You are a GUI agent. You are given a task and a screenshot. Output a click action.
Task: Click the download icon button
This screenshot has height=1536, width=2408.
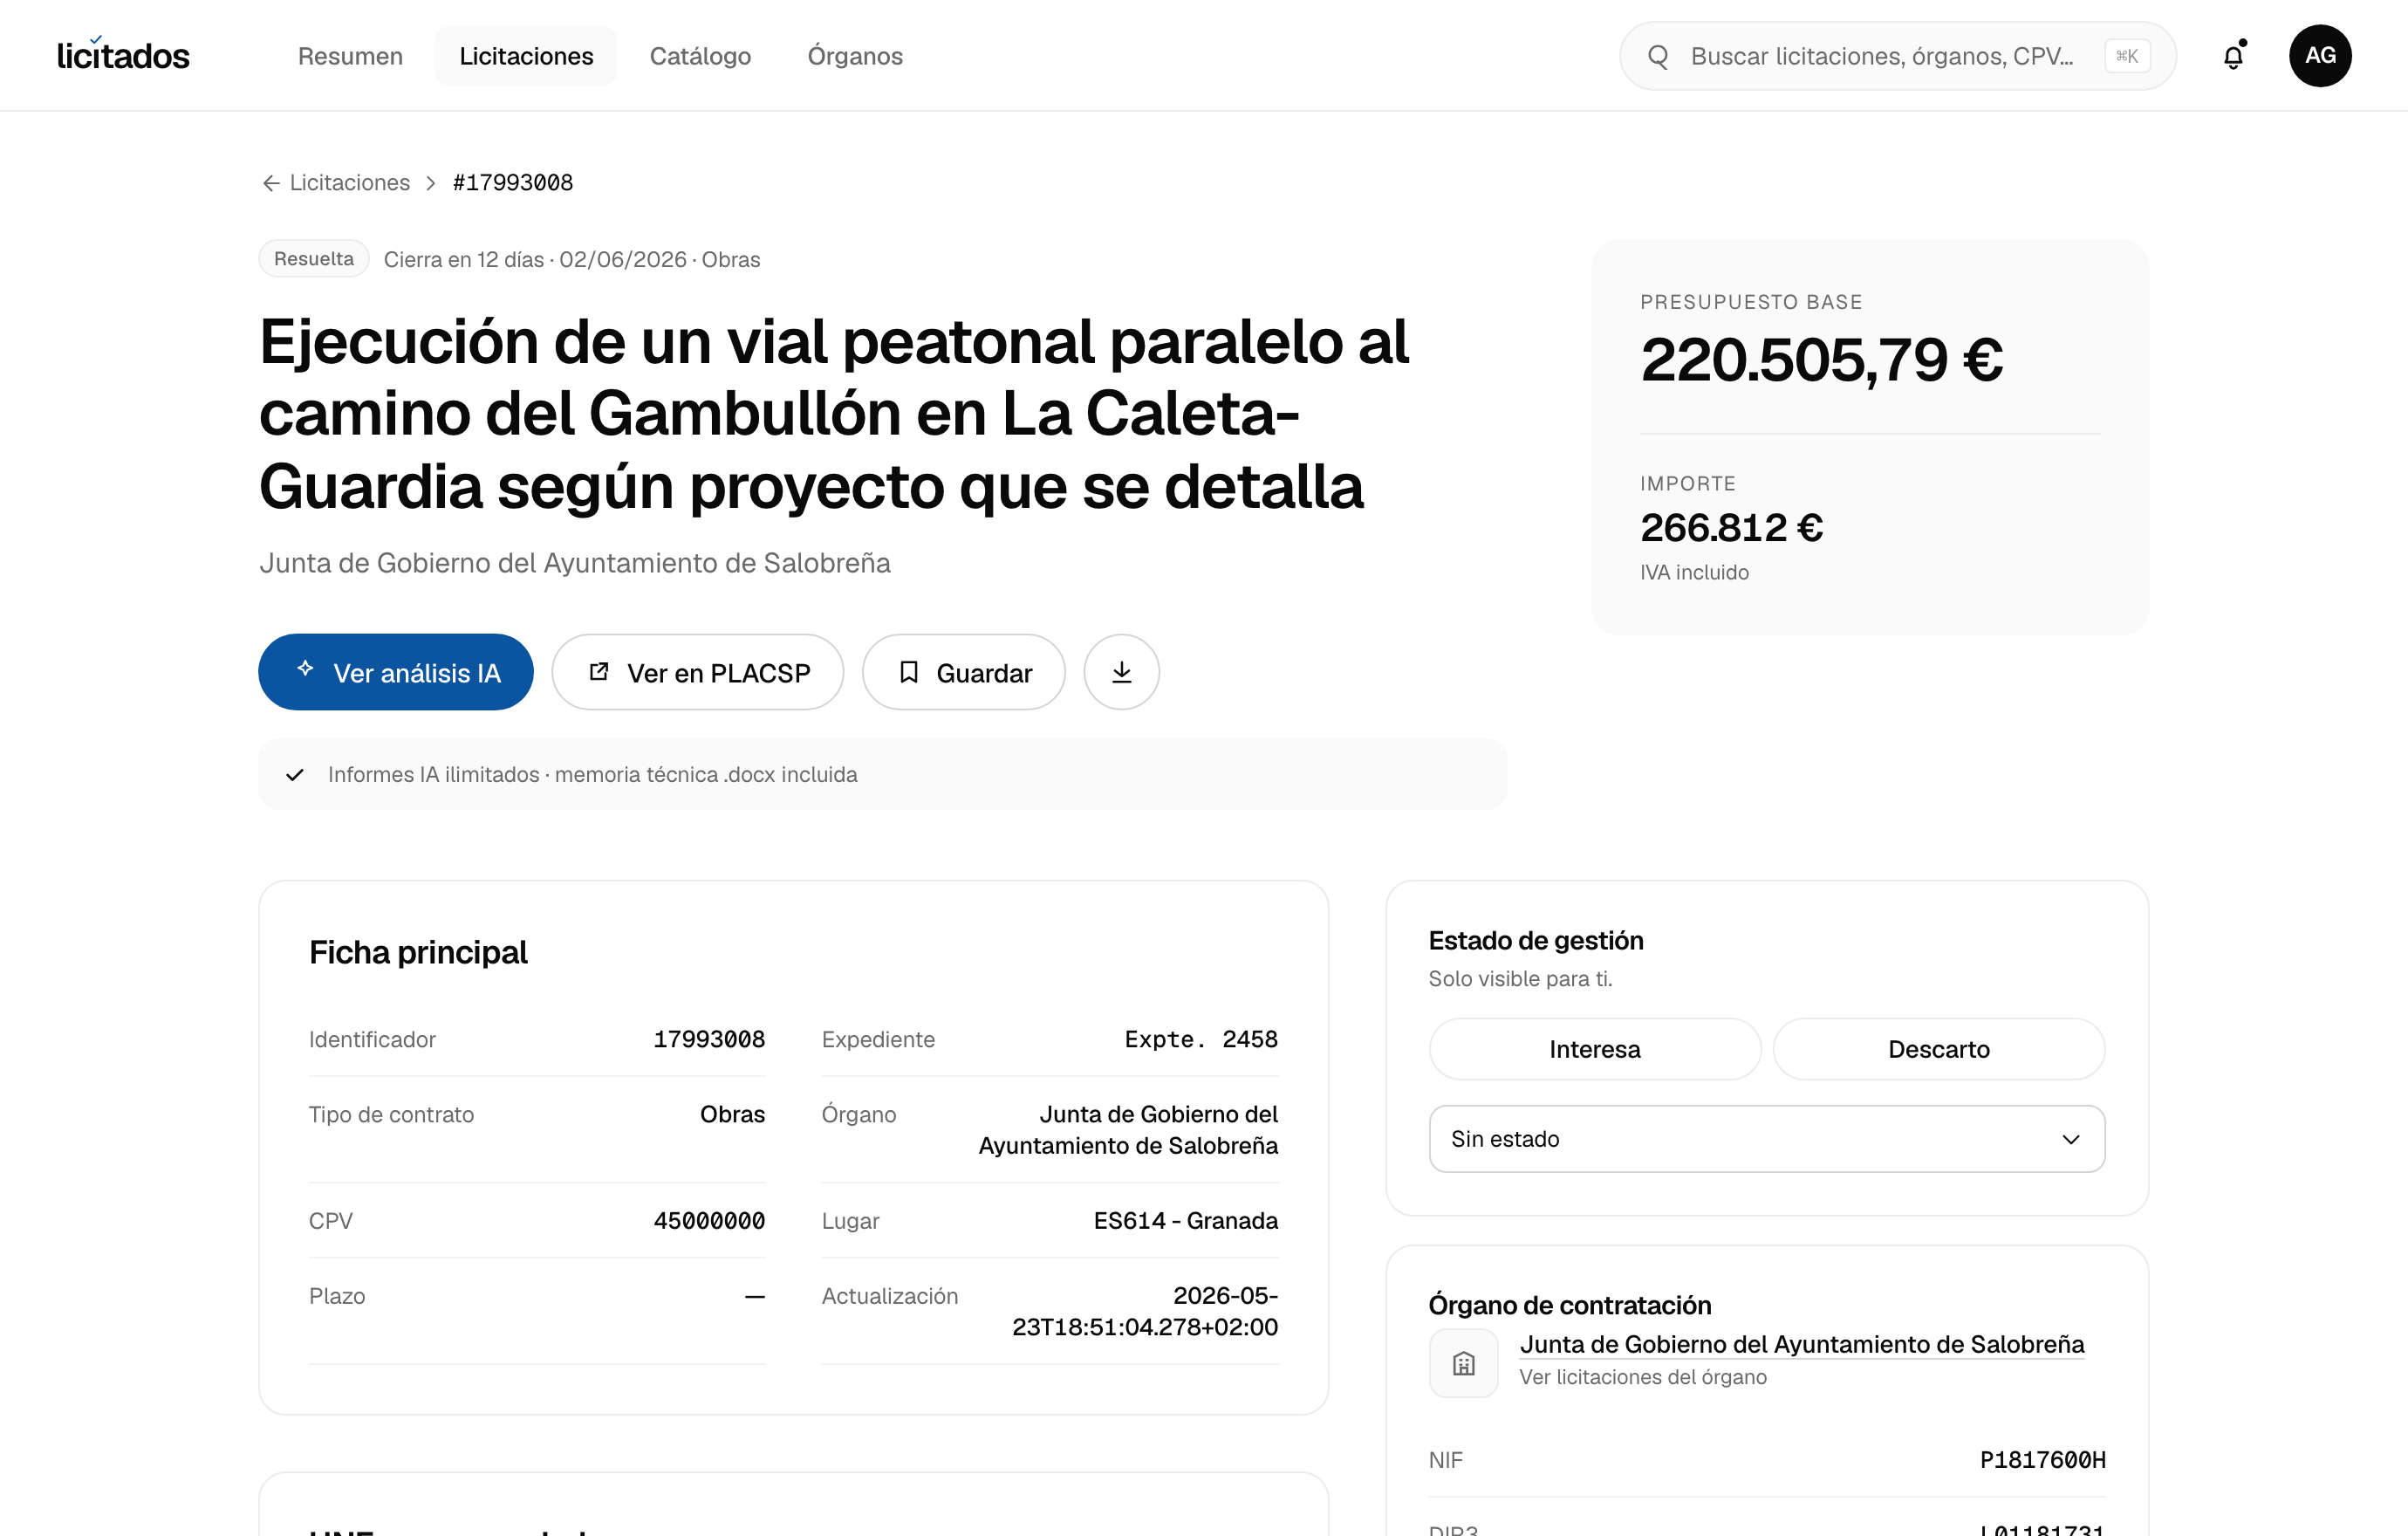click(x=1122, y=672)
